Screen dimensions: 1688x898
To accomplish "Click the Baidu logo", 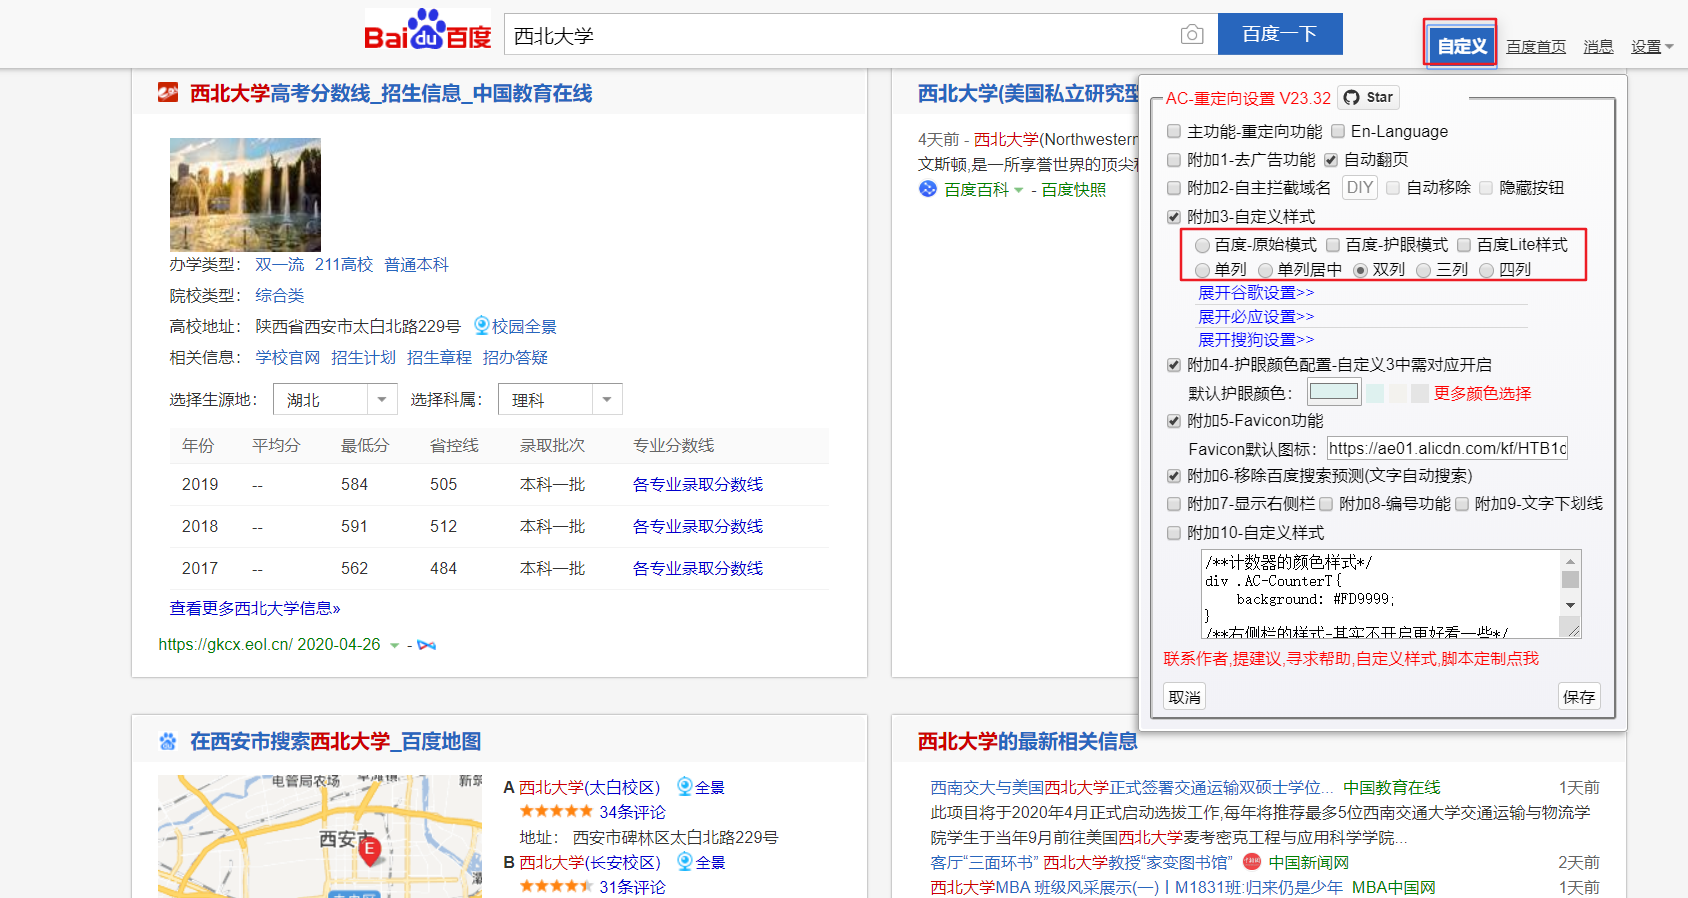I will click(x=428, y=30).
